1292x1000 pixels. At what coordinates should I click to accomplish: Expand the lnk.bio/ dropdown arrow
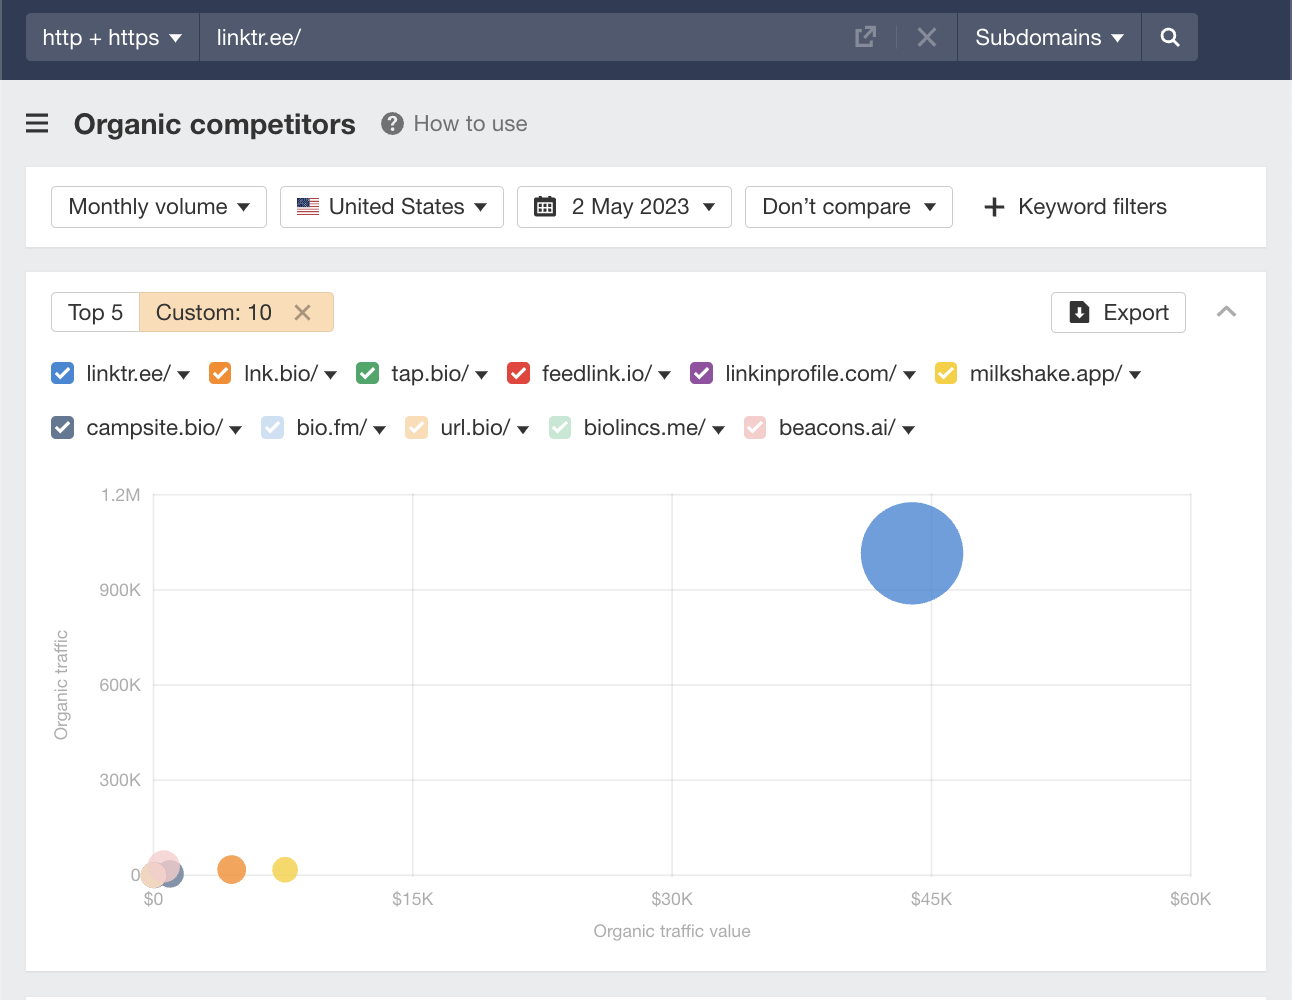pos(330,373)
